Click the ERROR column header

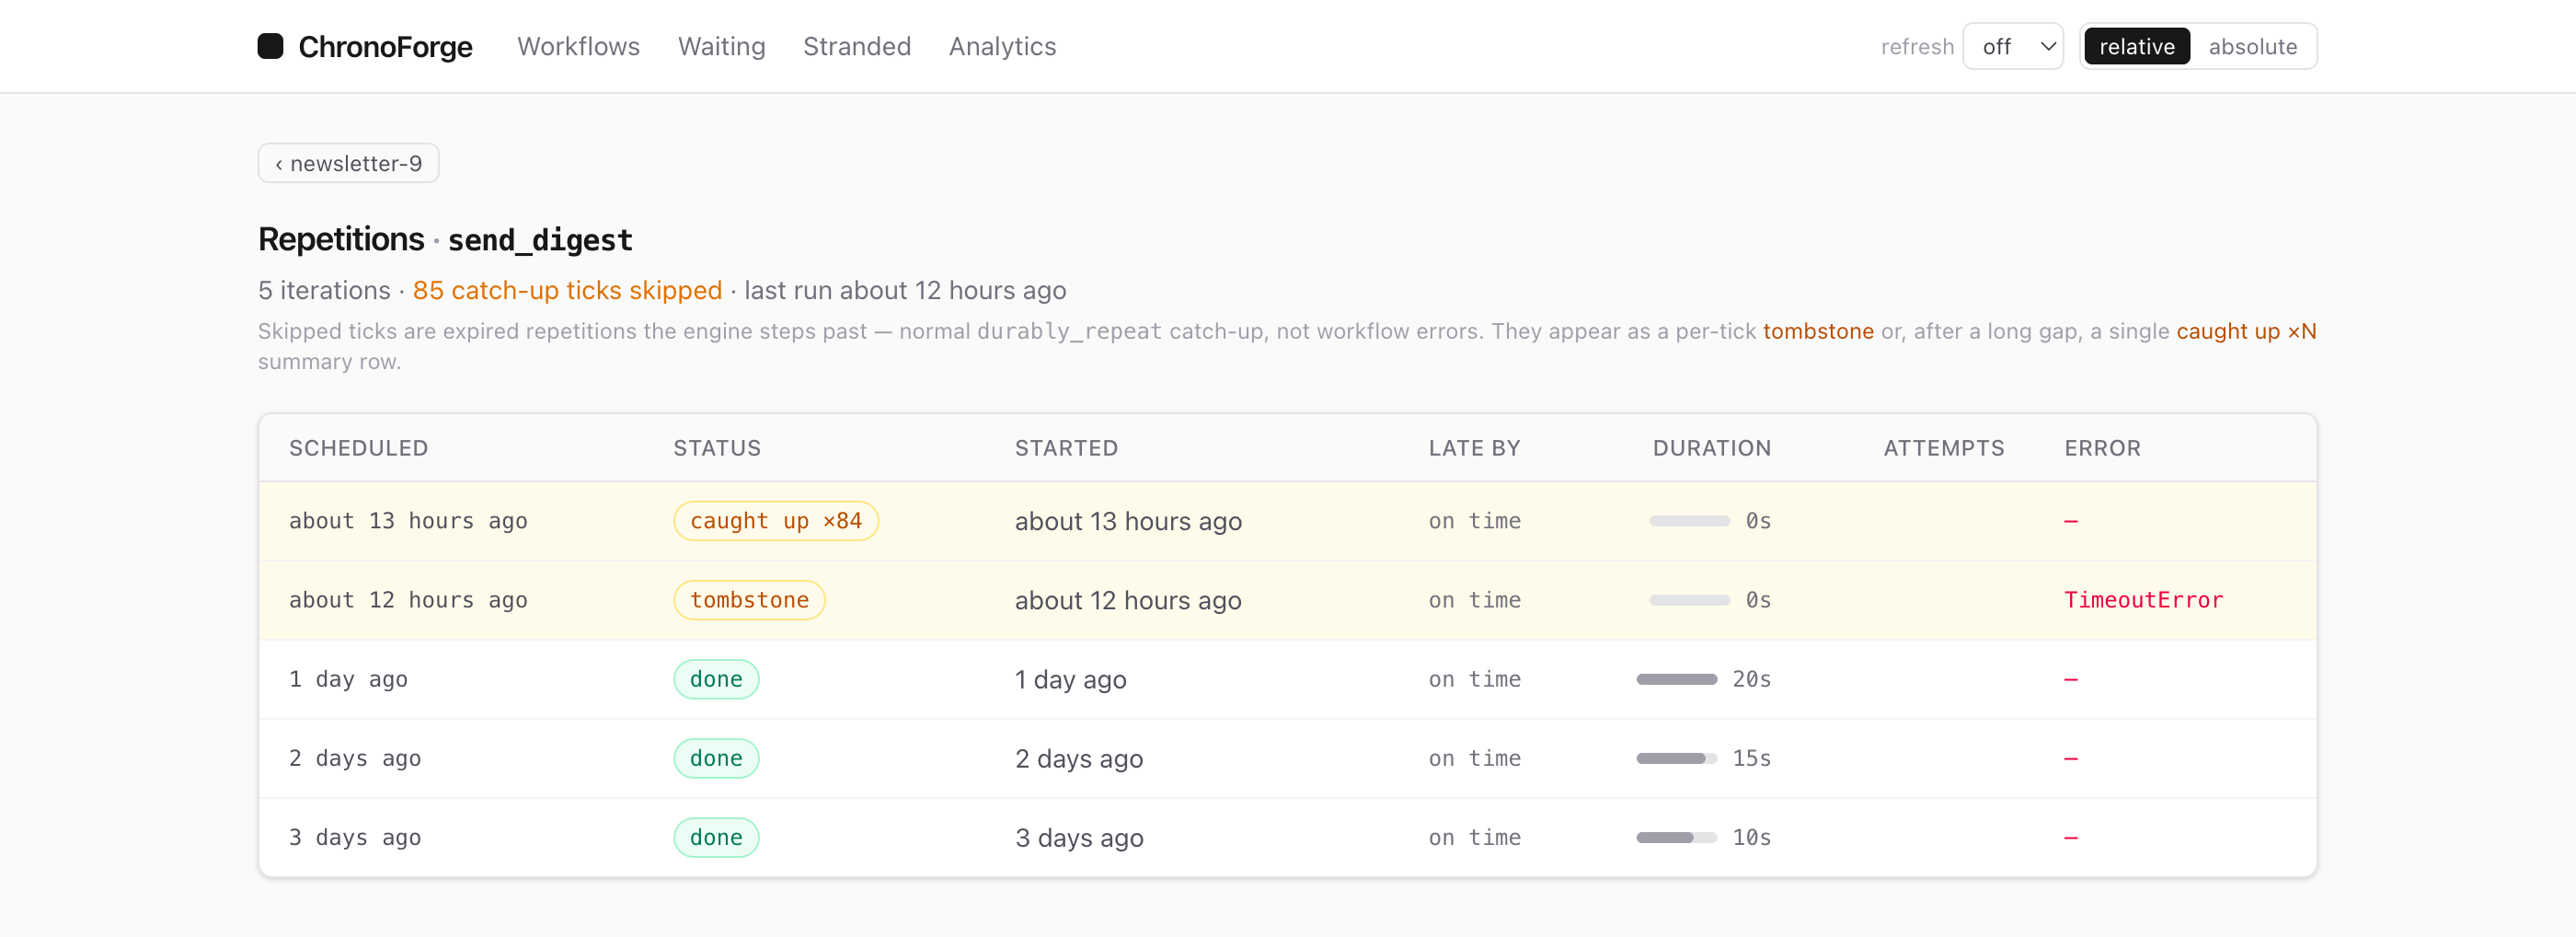2102,448
